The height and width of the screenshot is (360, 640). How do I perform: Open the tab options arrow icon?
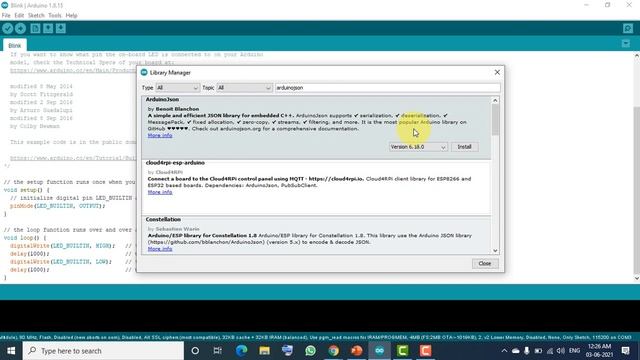pos(626,44)
